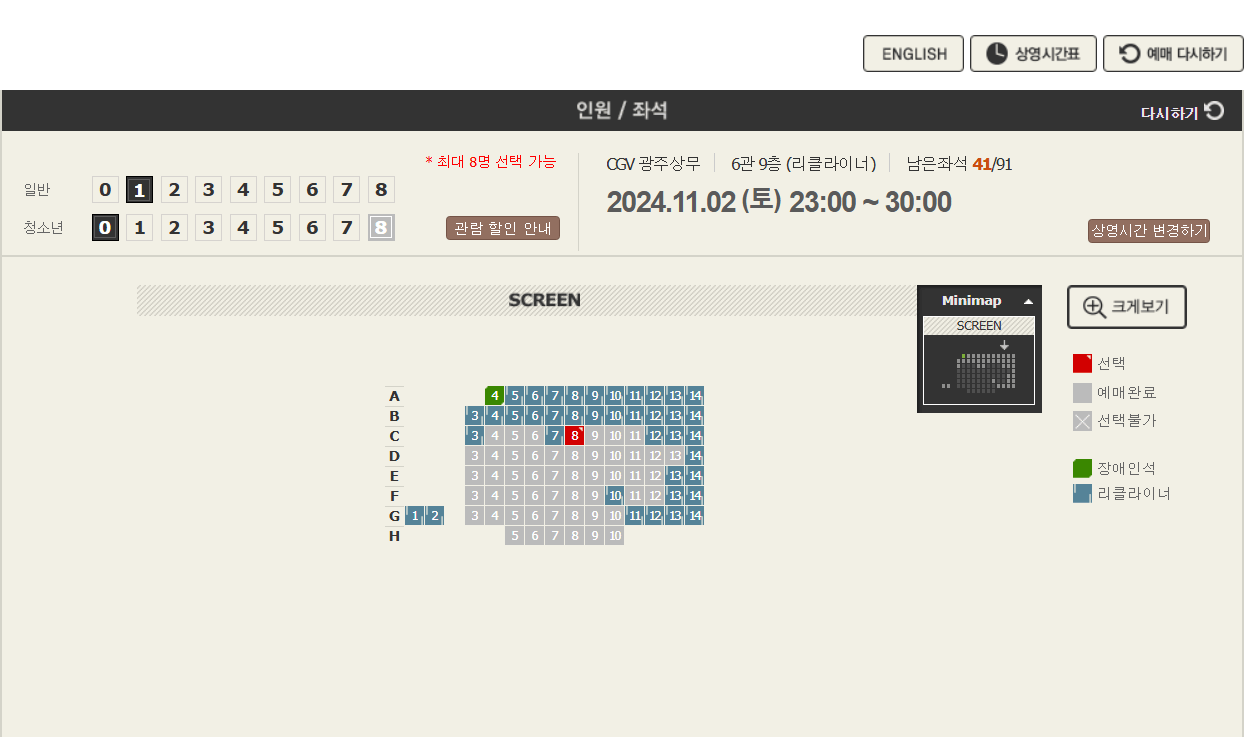This screenshot has width=1247, height=737.
Task: Click 상영시간 변경하기 to change showtime
Action: 1149,231
